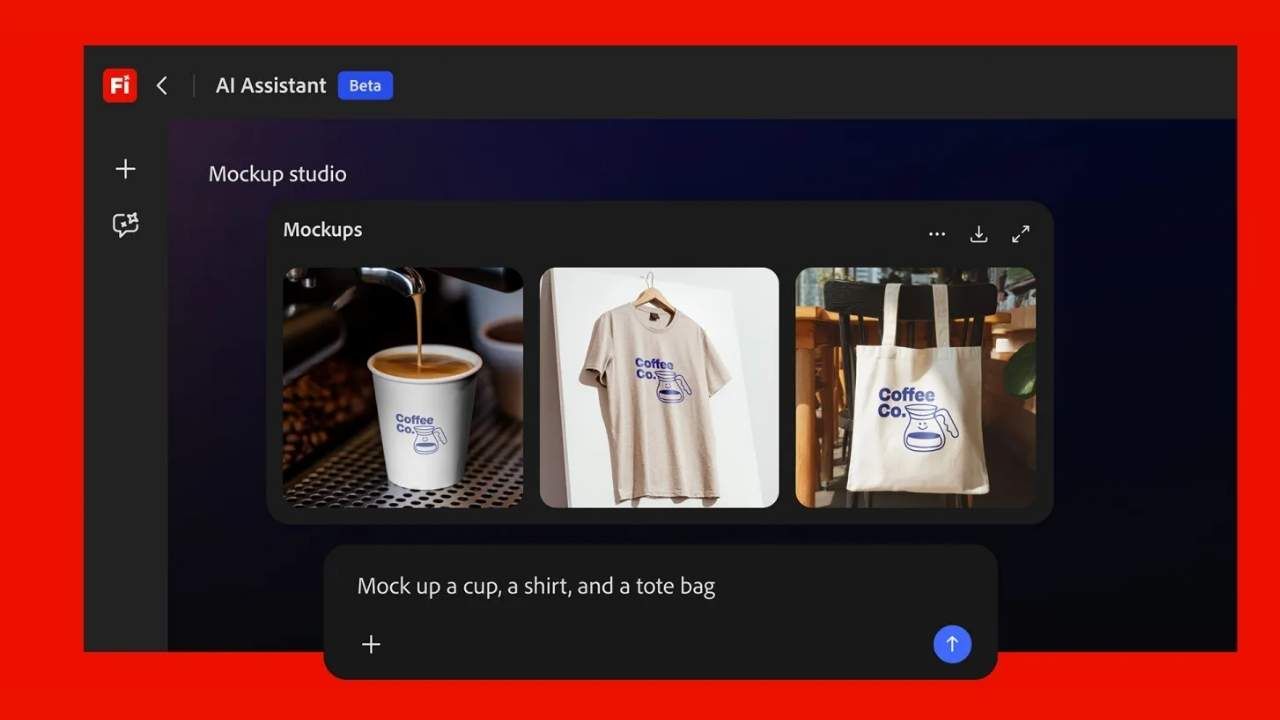This screenshot has width=1280, height=720.
Task: Click the Mockups panel header
Action: point(322,230)
